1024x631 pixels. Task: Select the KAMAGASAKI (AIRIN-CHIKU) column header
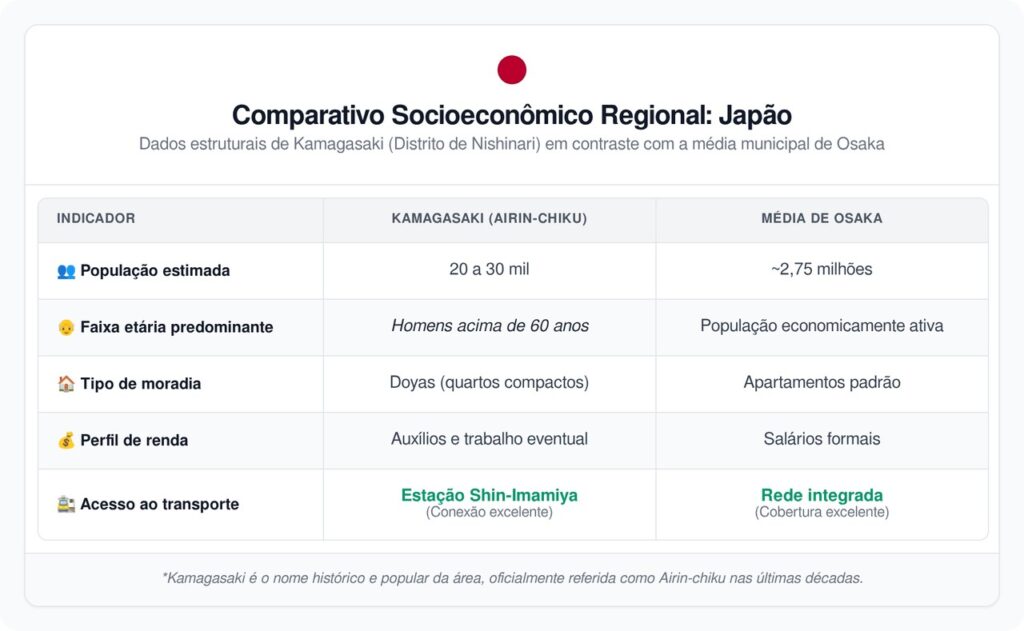[489, 218]
